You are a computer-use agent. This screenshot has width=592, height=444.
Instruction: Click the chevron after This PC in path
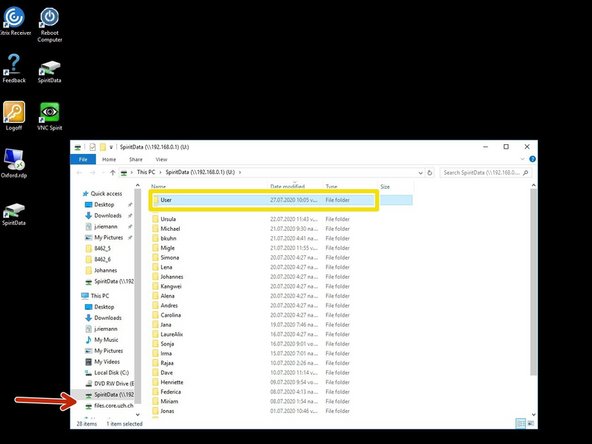pos(160,173)
